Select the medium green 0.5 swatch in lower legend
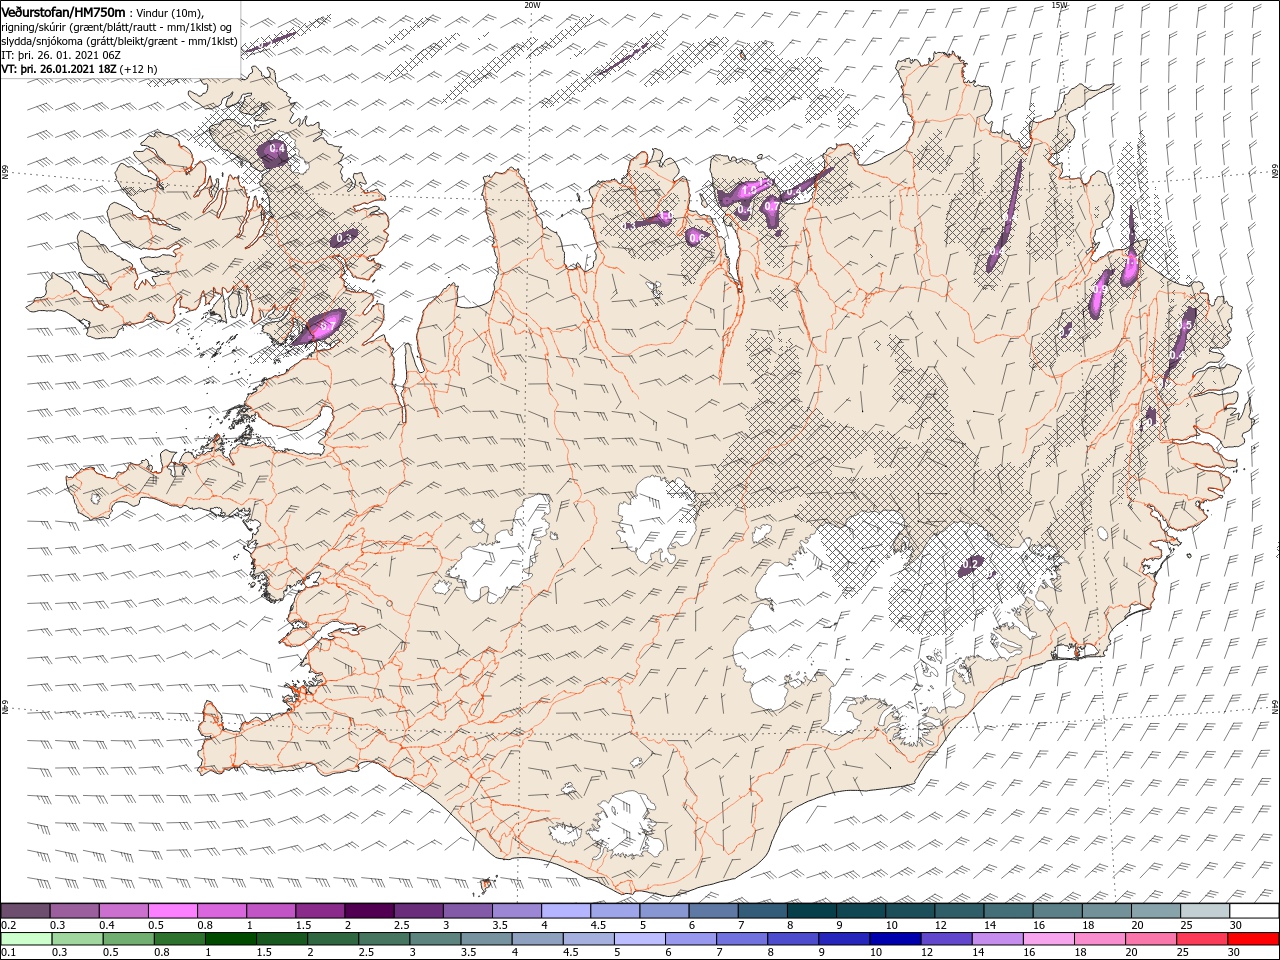1280x960 pixels. (128, 939)
